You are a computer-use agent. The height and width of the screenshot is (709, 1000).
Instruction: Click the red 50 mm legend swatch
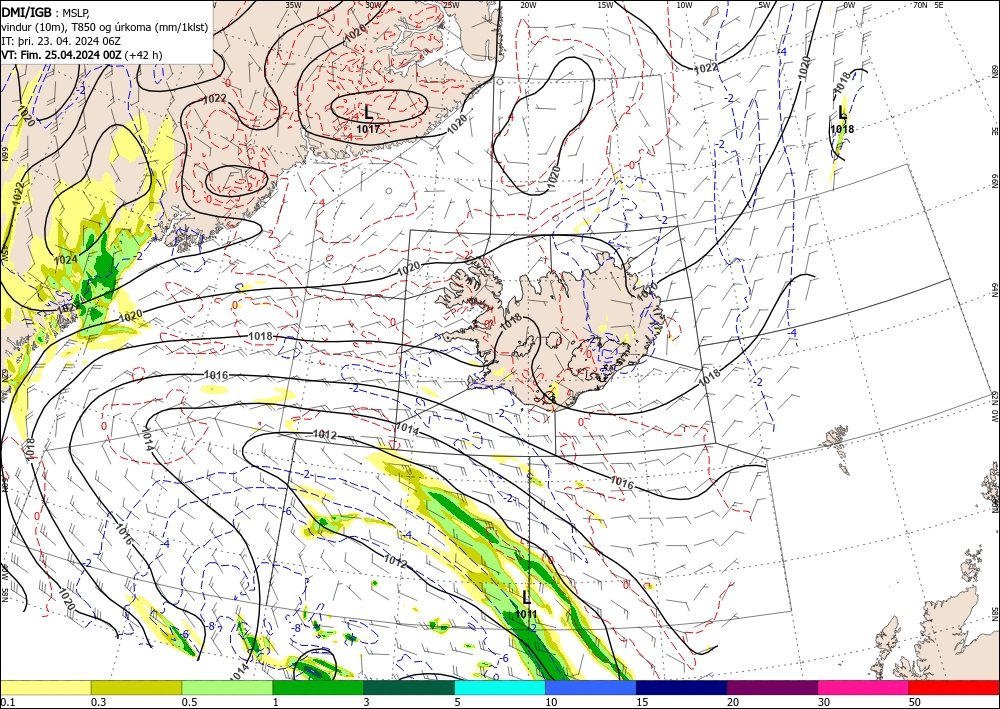pos(954,687)
